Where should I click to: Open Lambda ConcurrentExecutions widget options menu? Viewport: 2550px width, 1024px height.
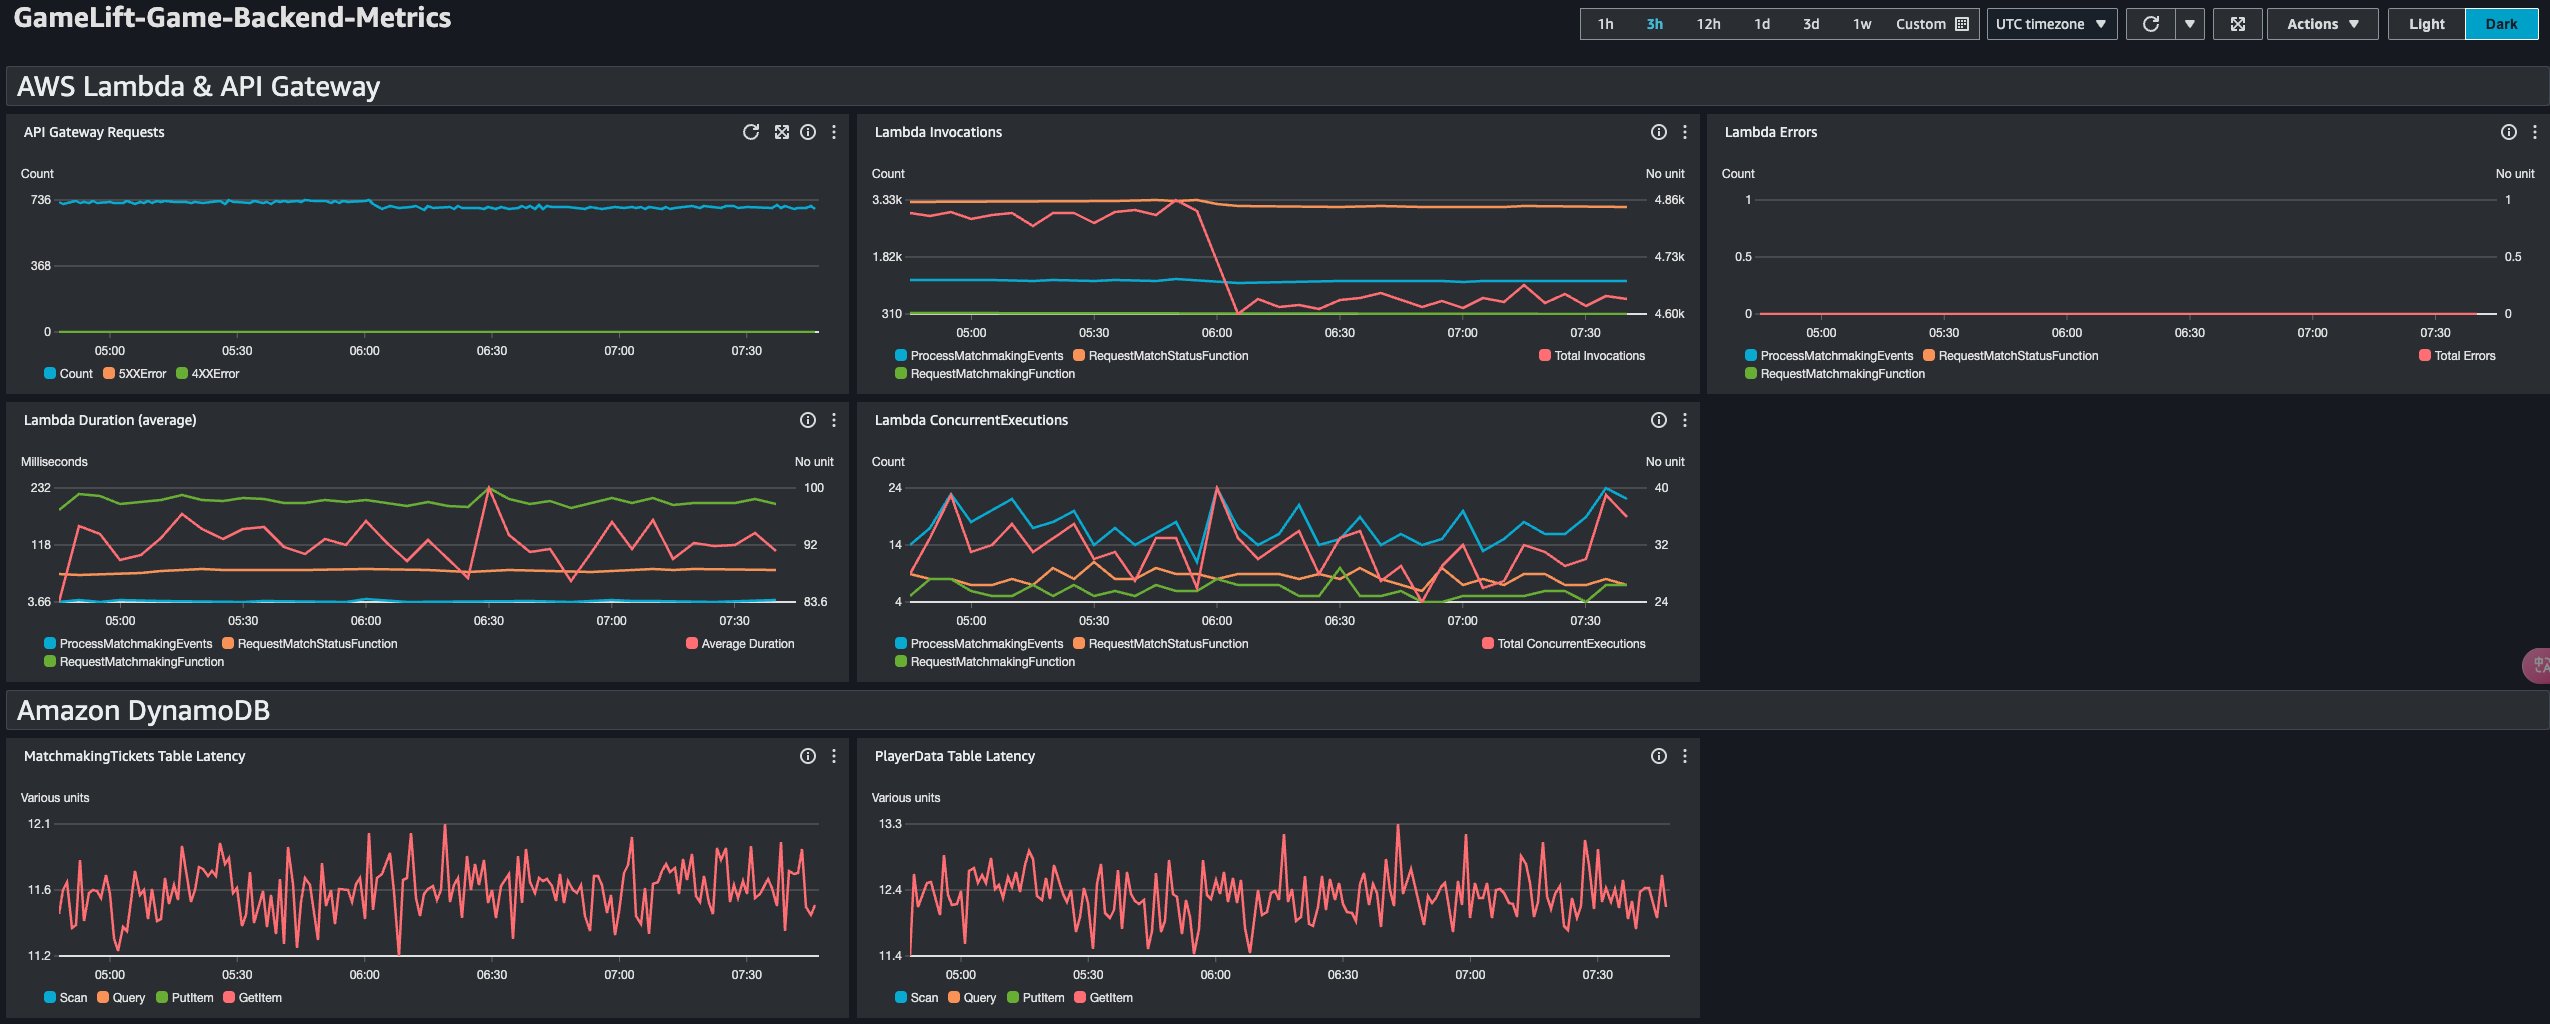pos(1685,420)
